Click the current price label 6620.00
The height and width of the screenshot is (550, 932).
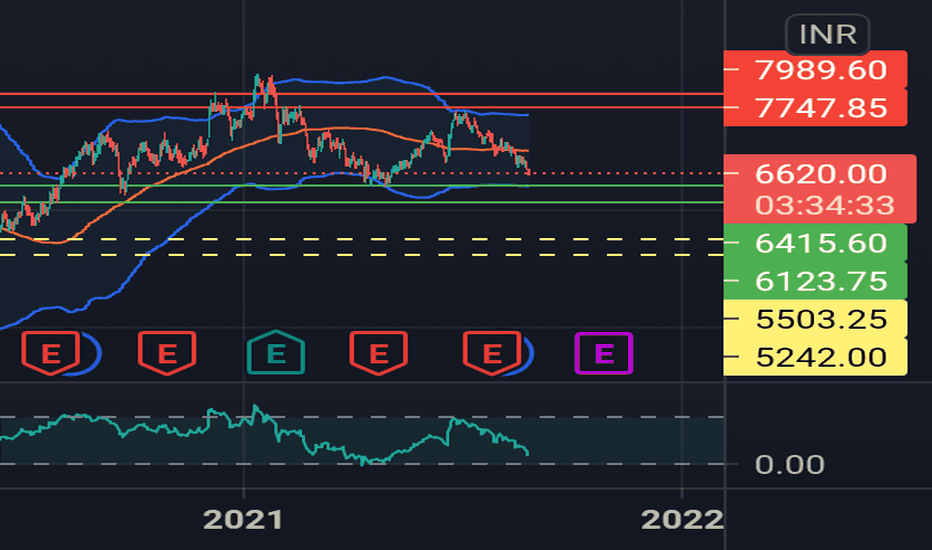pyautogui.click(x=820, y=174)
